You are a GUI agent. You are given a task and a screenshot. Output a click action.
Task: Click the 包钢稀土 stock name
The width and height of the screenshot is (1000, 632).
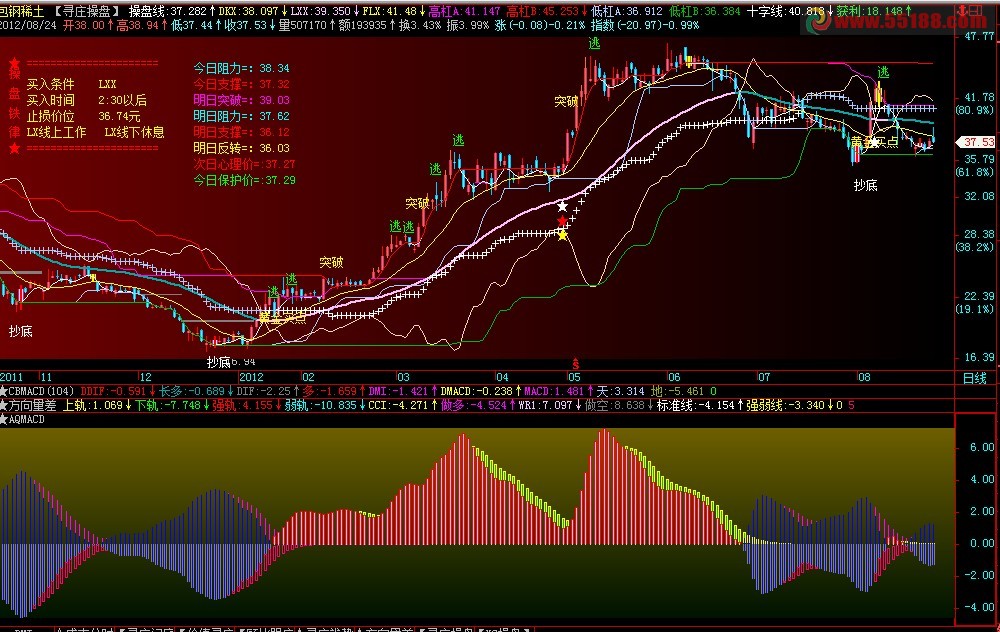pyautogui.click(x=22, y=11)
